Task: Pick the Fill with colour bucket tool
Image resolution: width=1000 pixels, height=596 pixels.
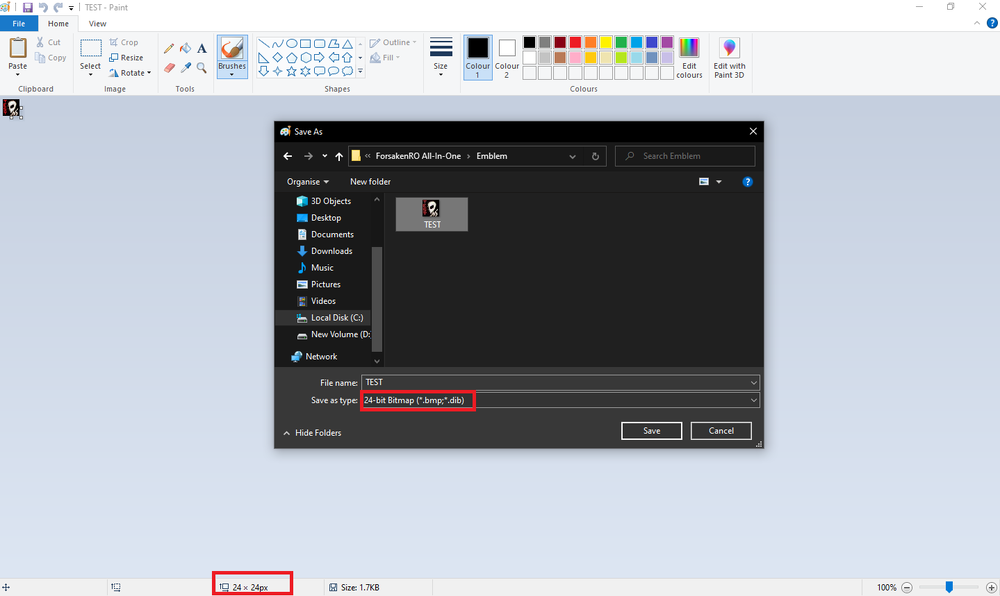Action: pos(185,48)
